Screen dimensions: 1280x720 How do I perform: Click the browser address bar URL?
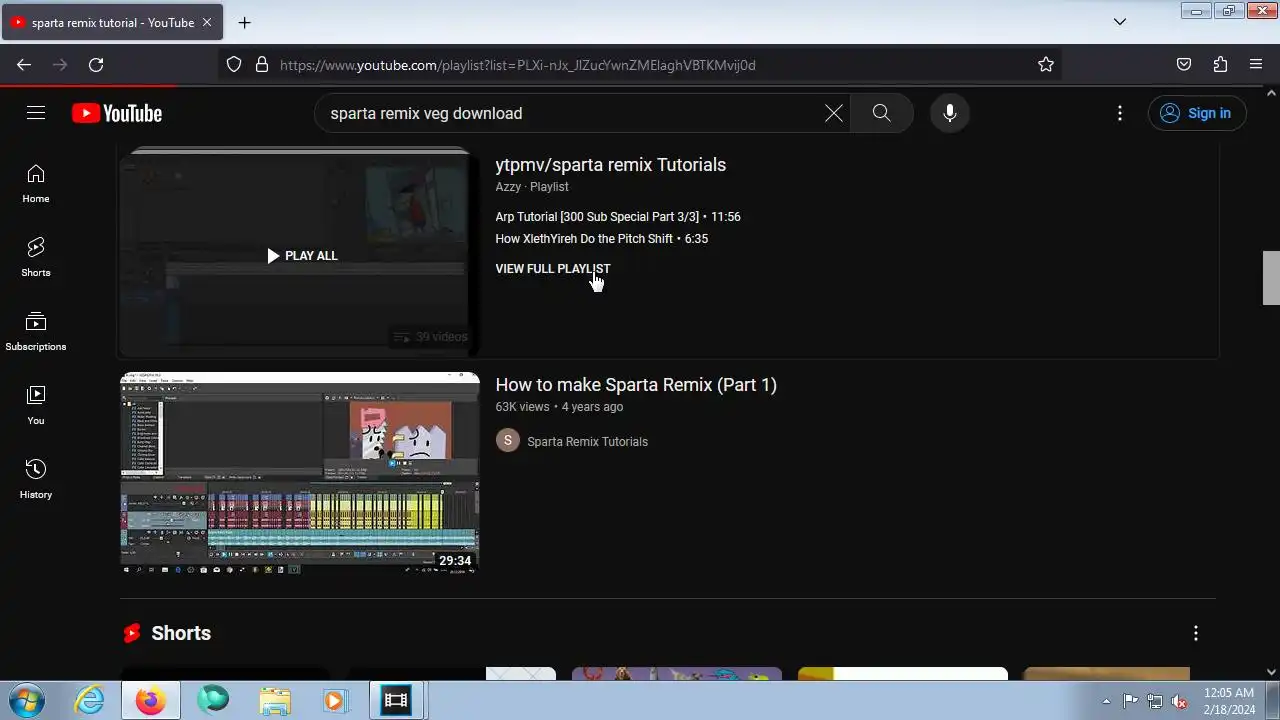tap(518, 65)
